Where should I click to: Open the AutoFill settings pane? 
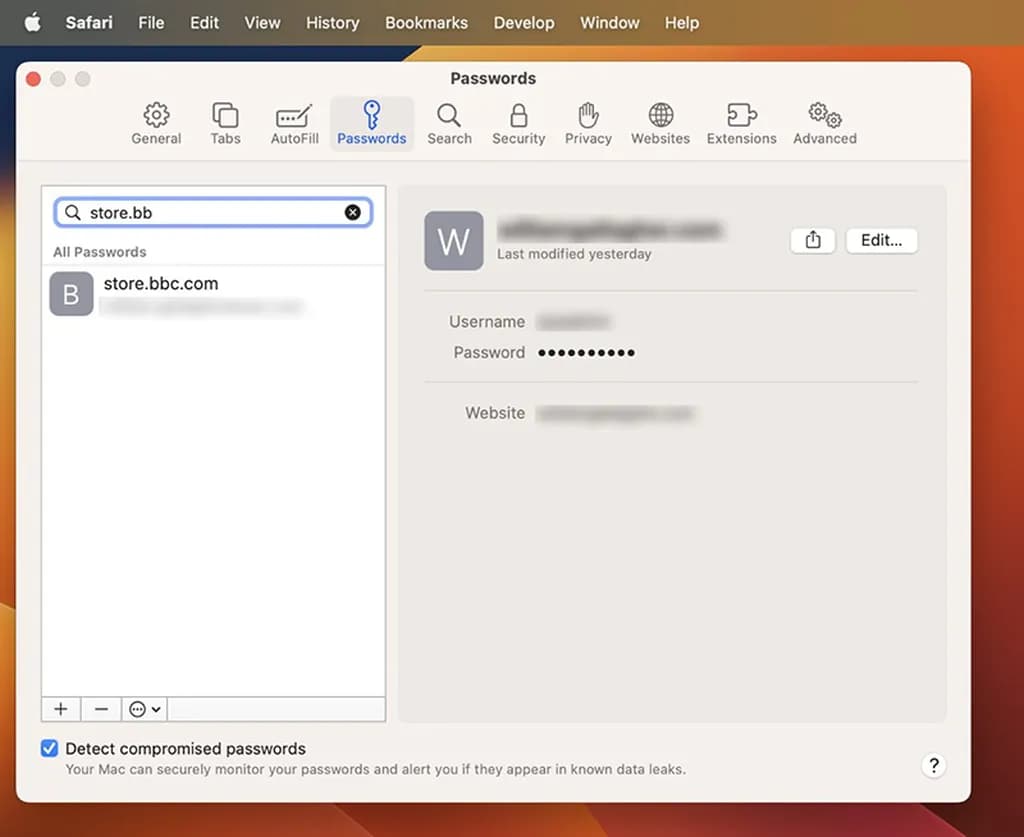pos(294,124)
